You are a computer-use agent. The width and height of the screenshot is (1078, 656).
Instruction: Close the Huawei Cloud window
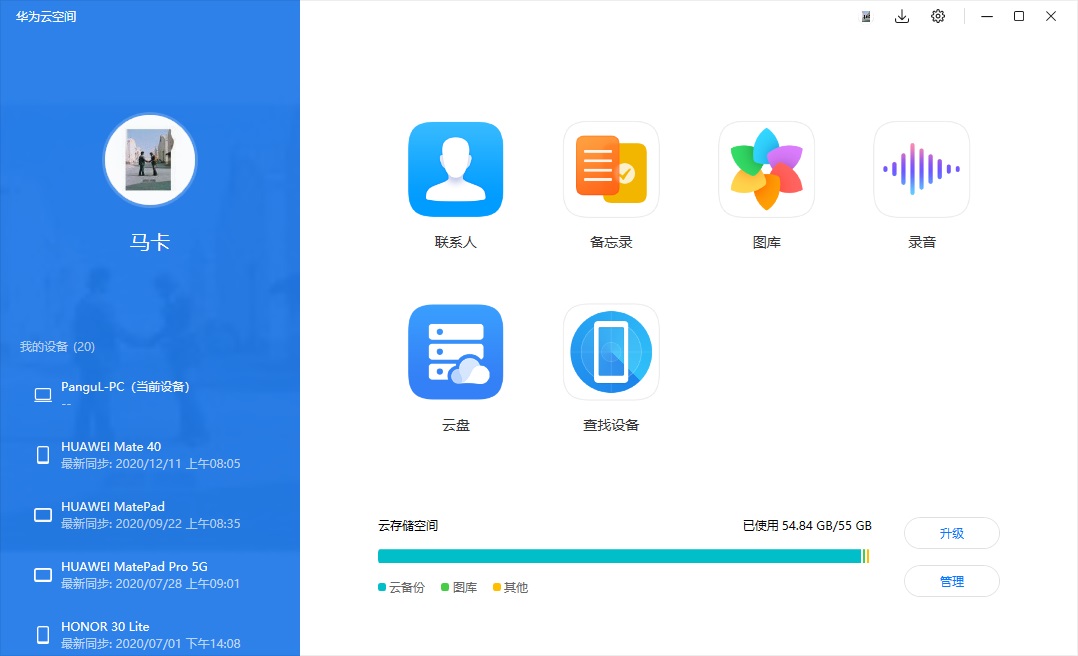coord(1050,17)
